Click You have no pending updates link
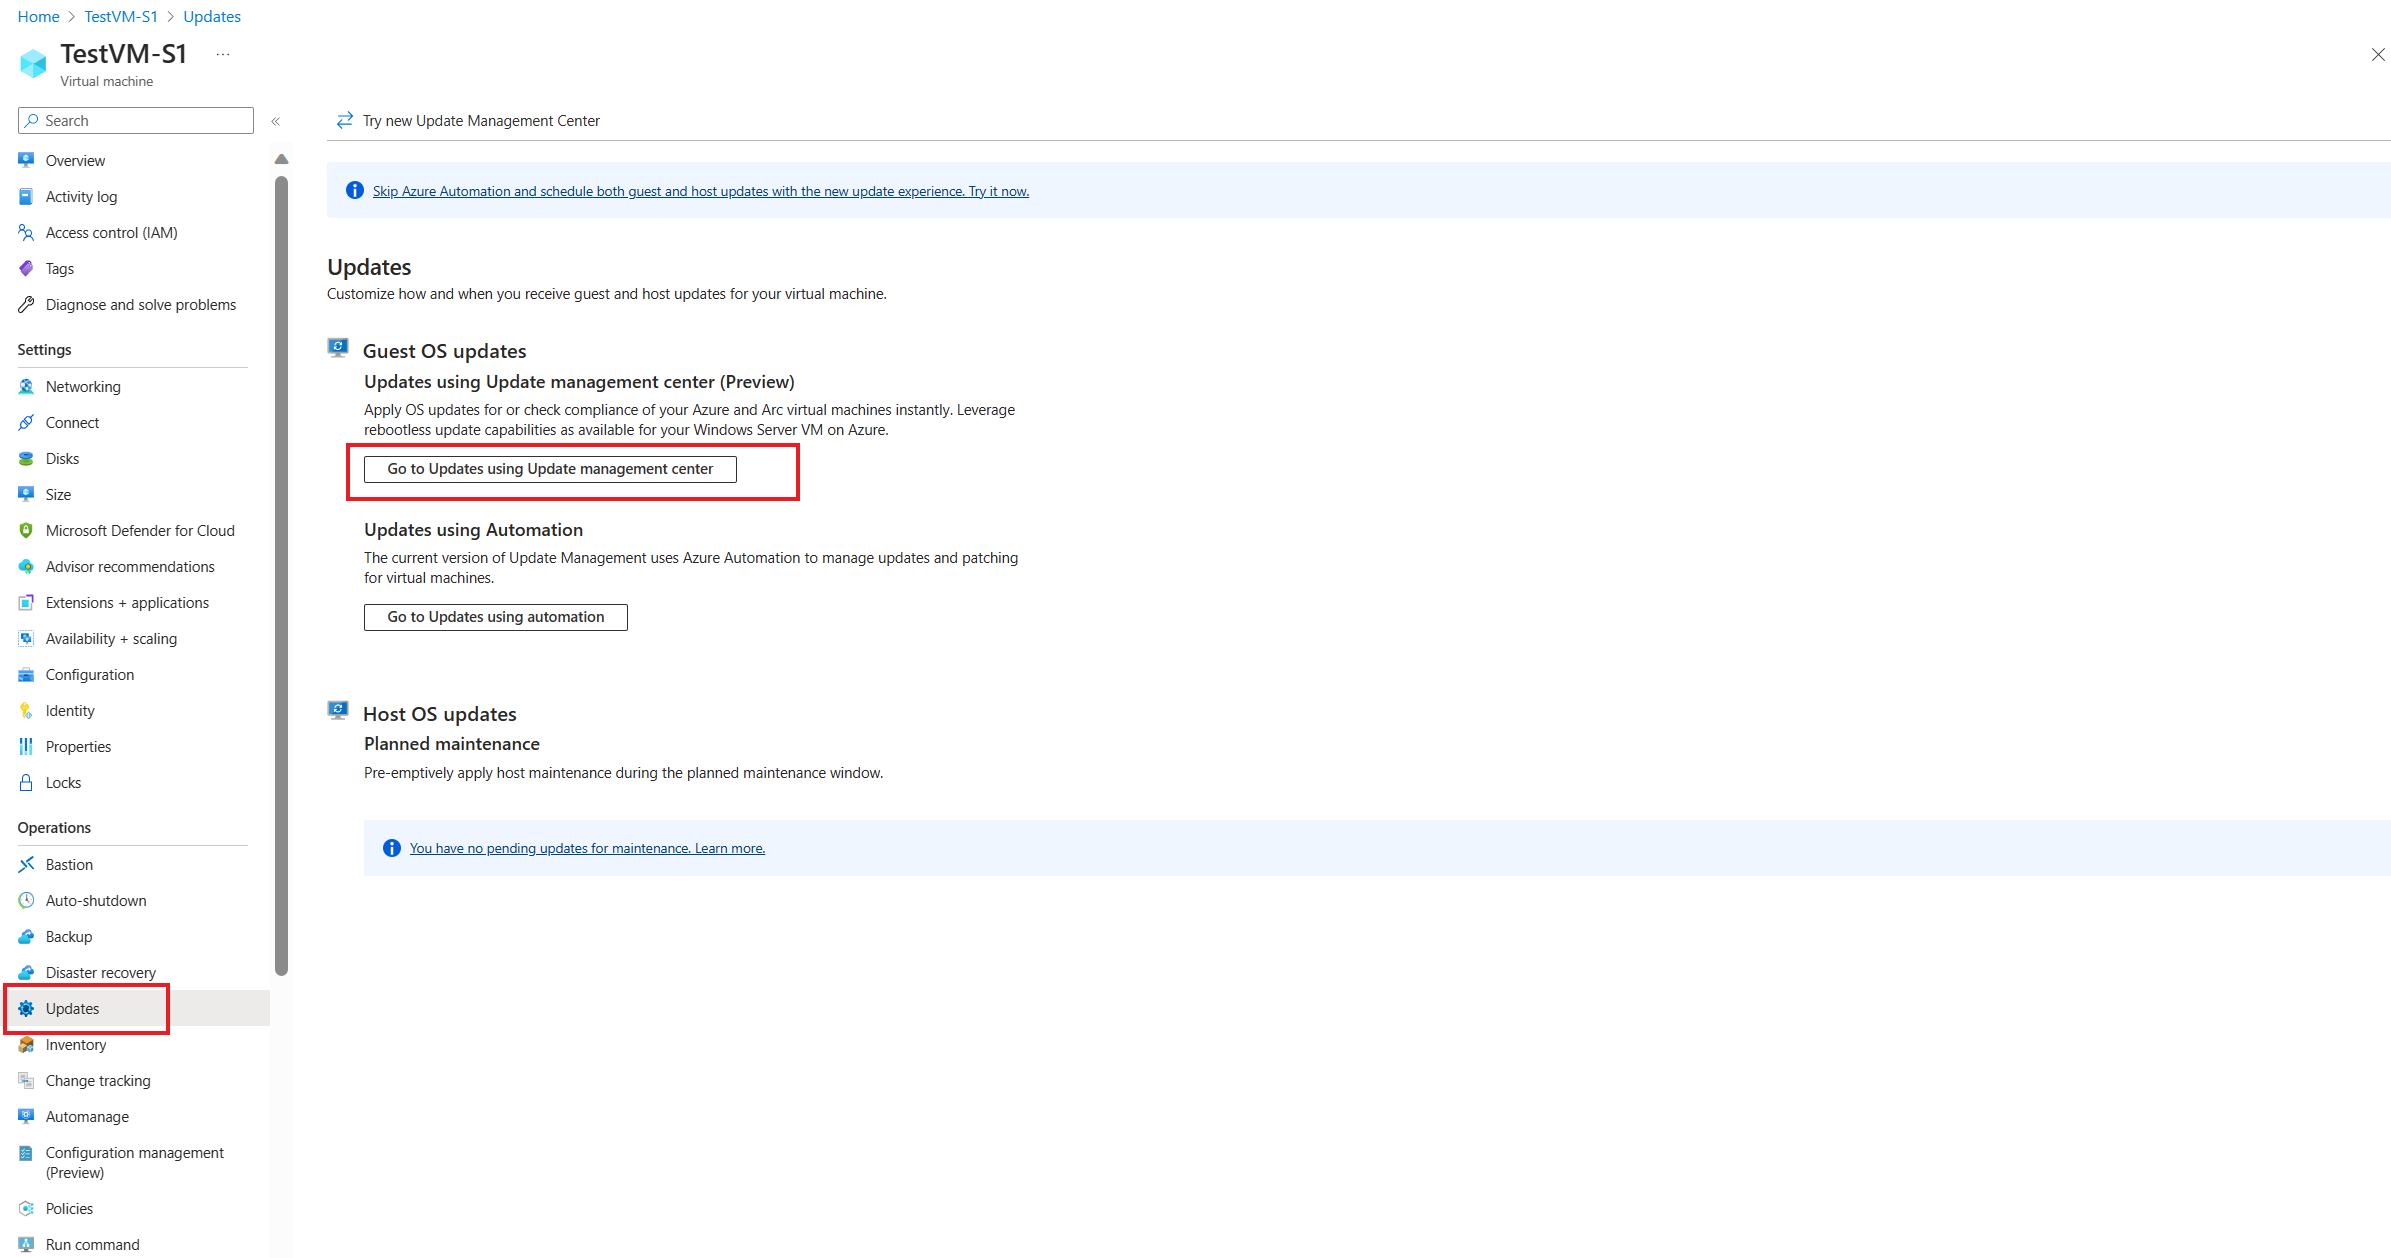The height and width of the screenshot is (1258, 2391). [x=587, y=847]
